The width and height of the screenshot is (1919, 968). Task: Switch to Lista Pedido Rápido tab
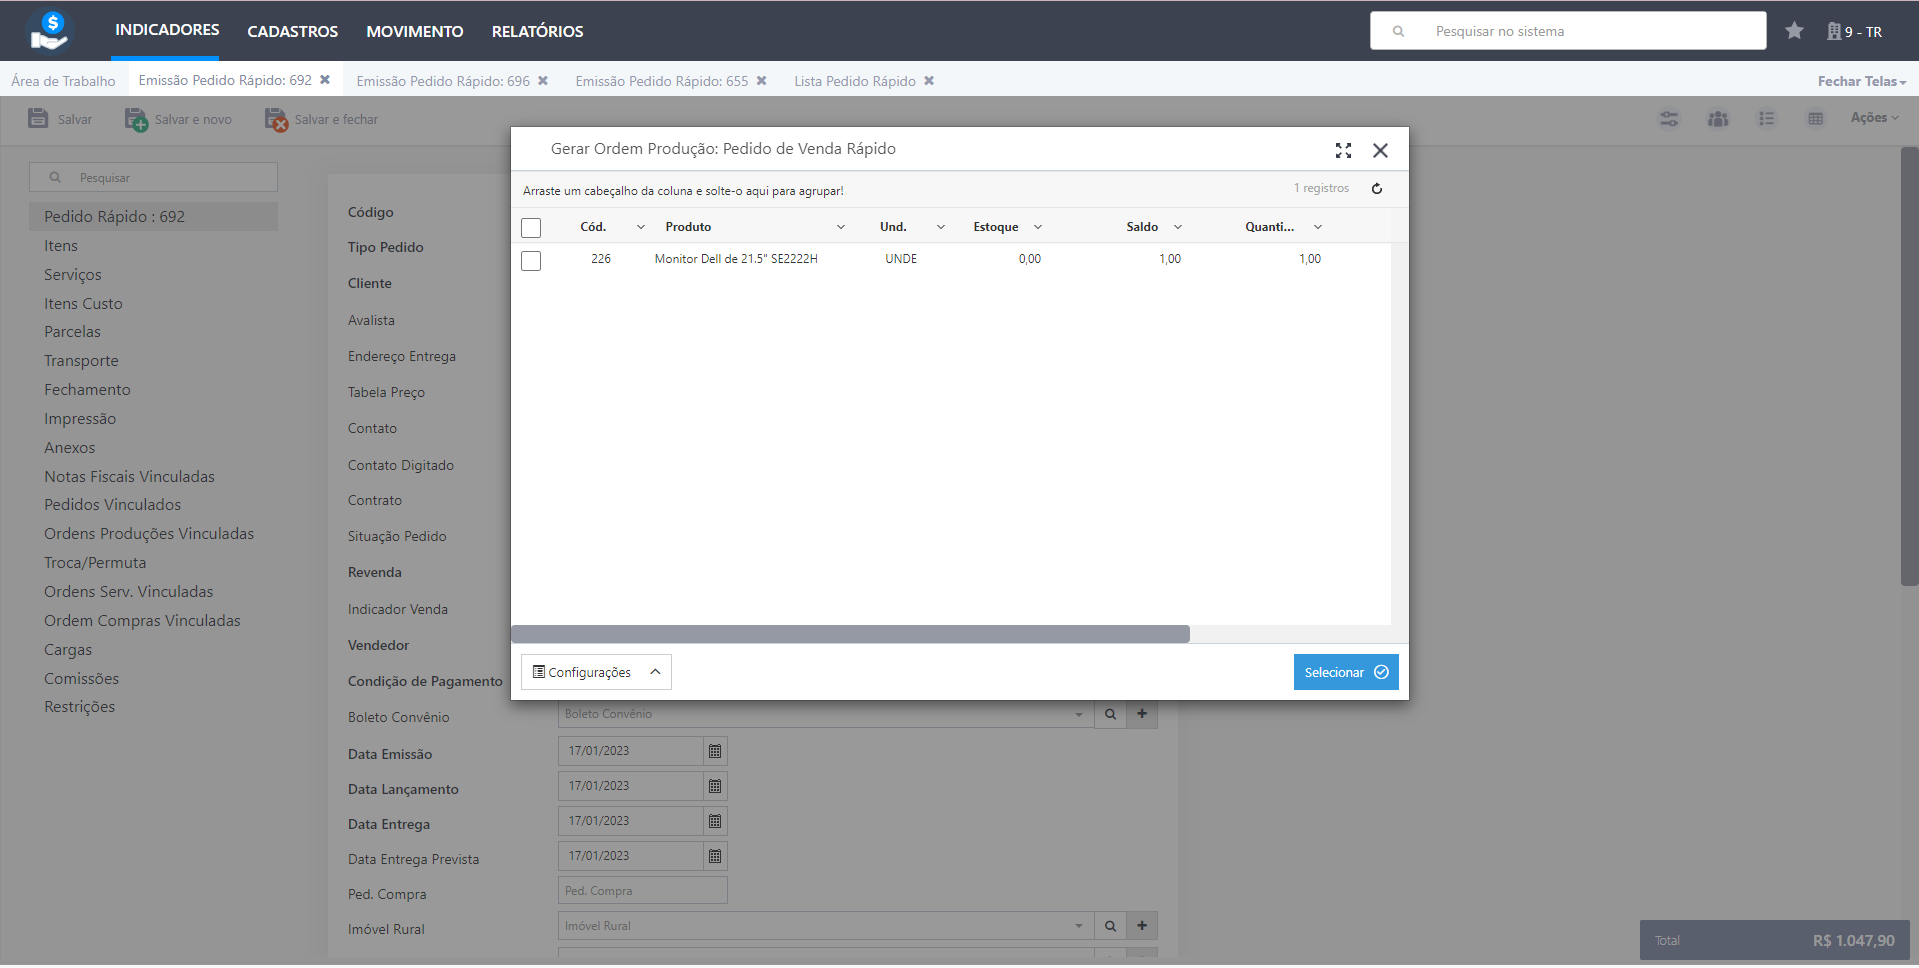point(855,81)
